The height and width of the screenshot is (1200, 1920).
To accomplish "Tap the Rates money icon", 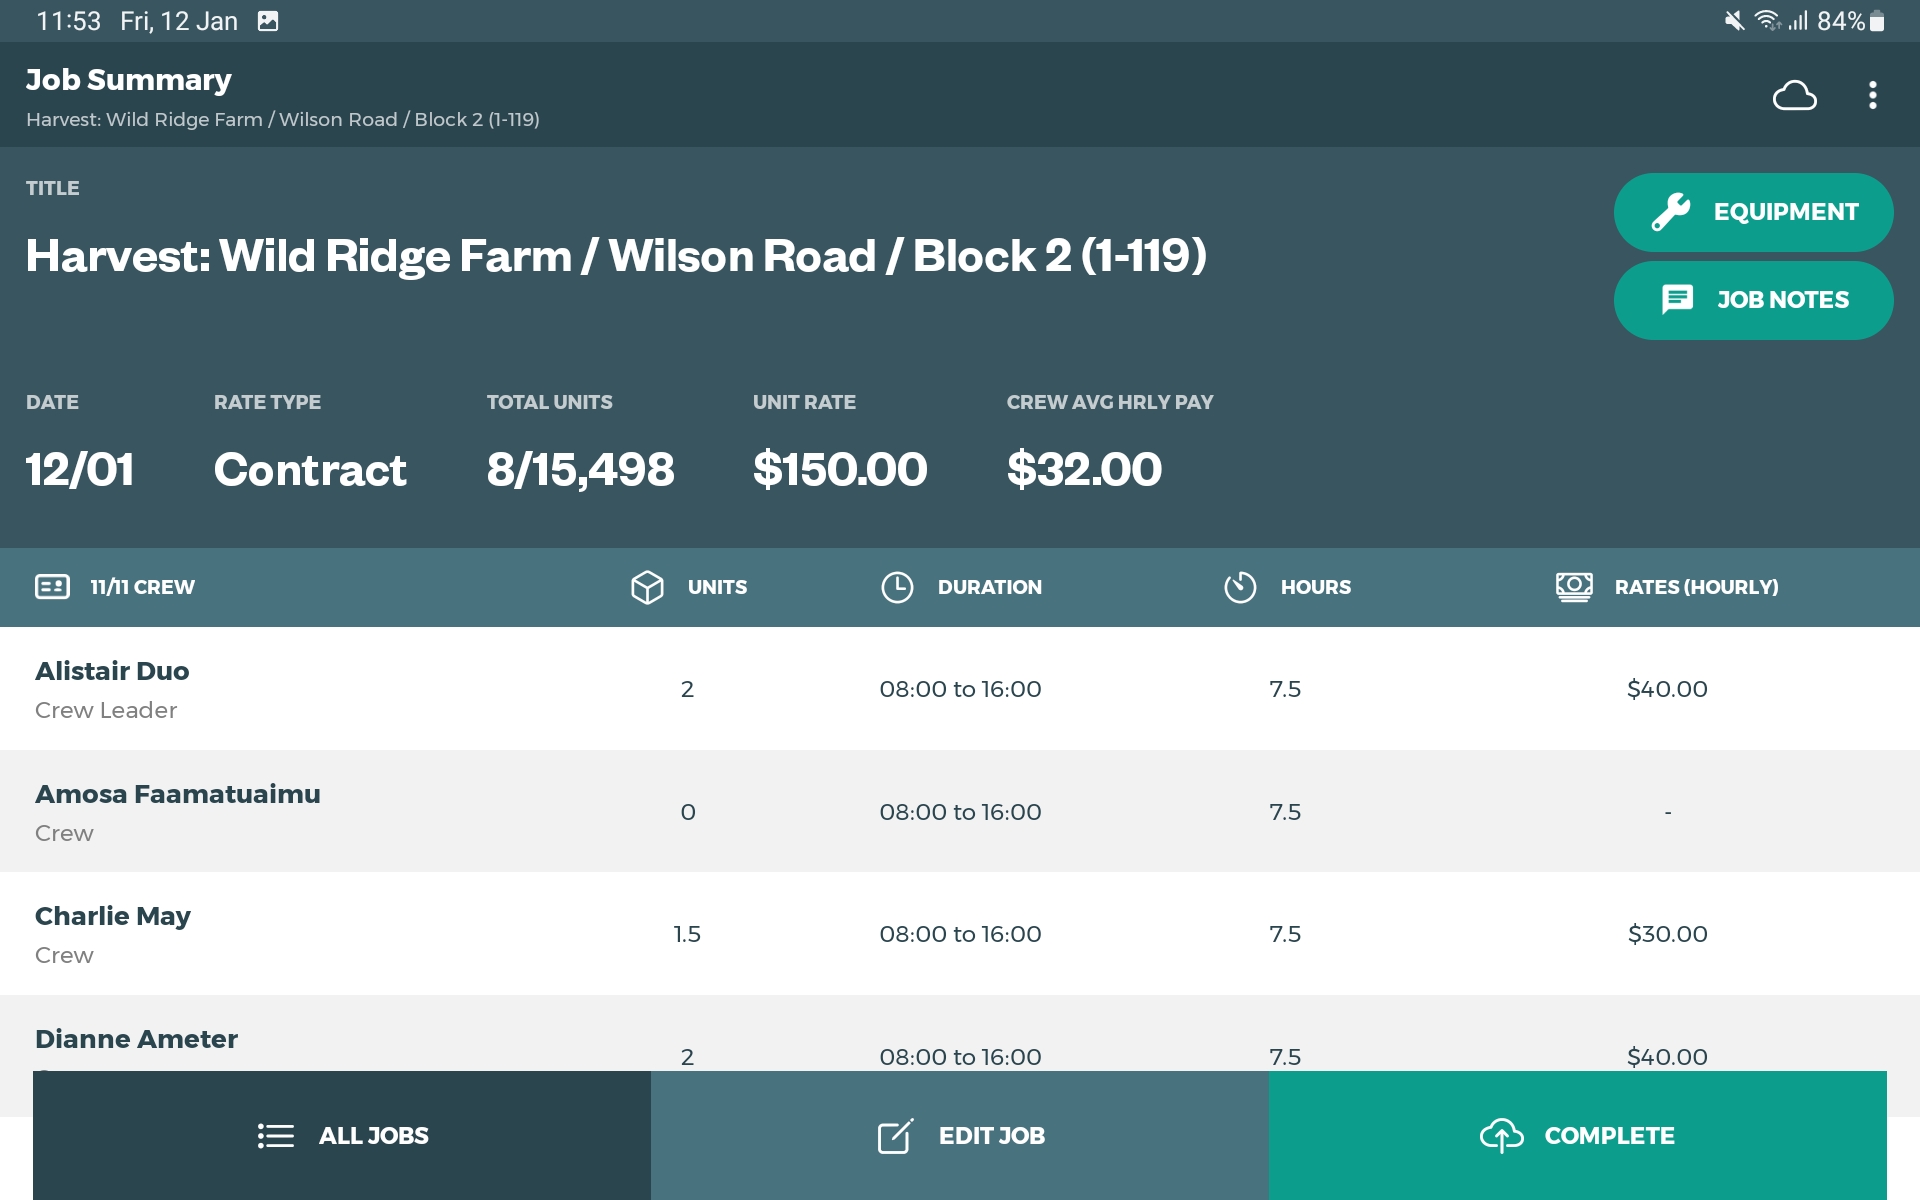I will pos(1574,587).
